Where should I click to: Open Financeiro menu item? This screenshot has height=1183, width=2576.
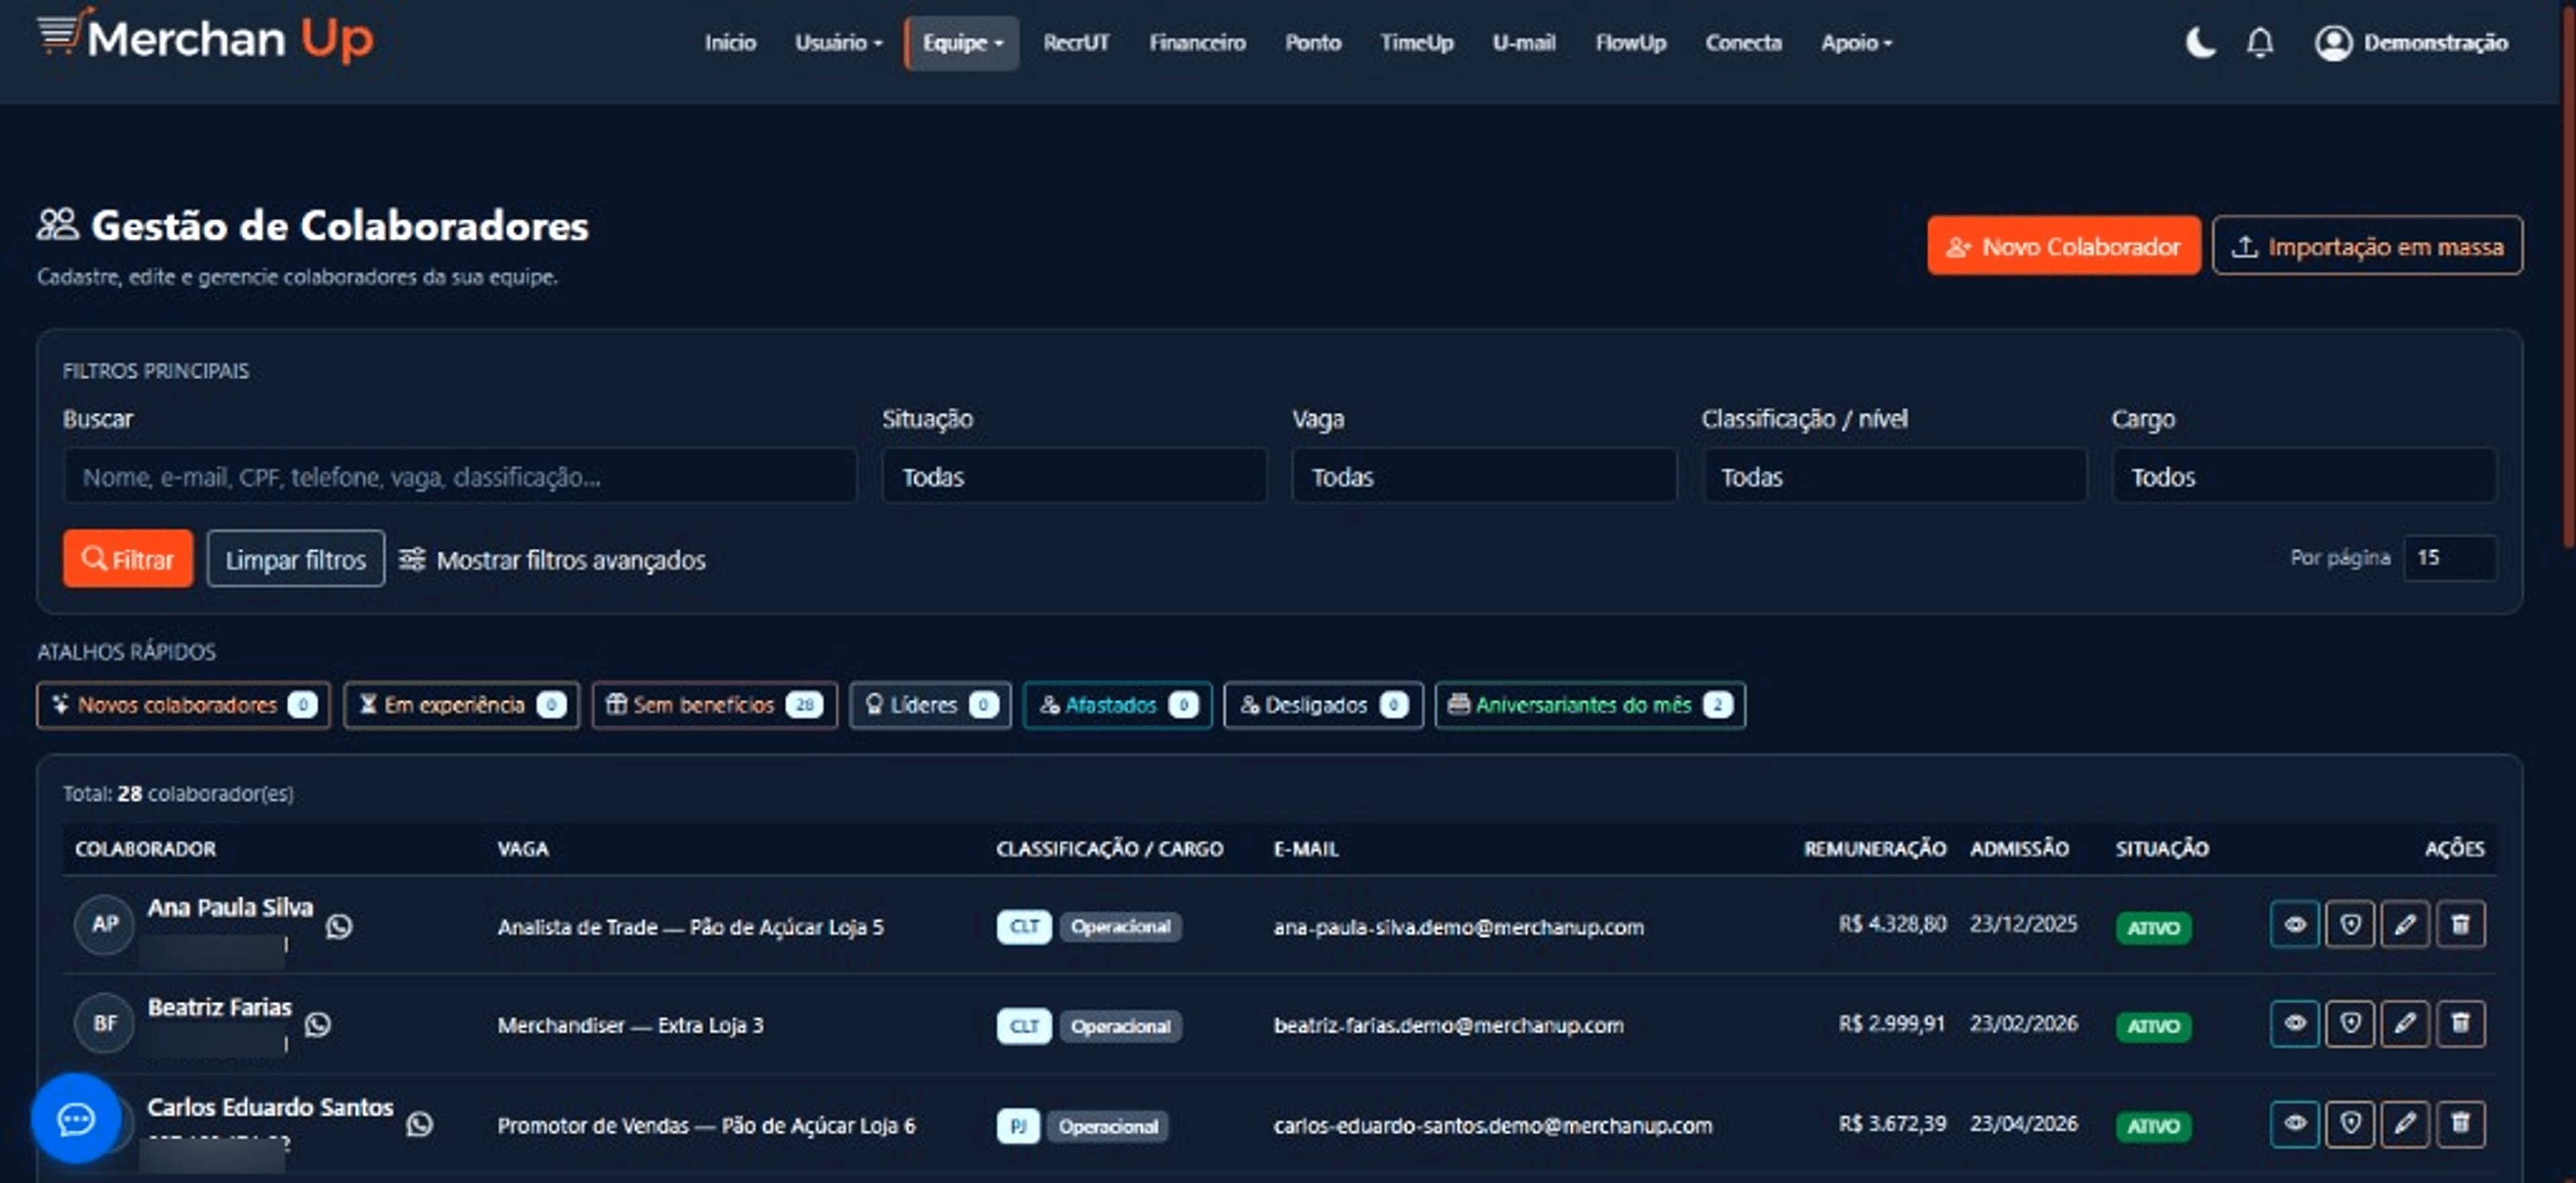[x=1197, y=43]
